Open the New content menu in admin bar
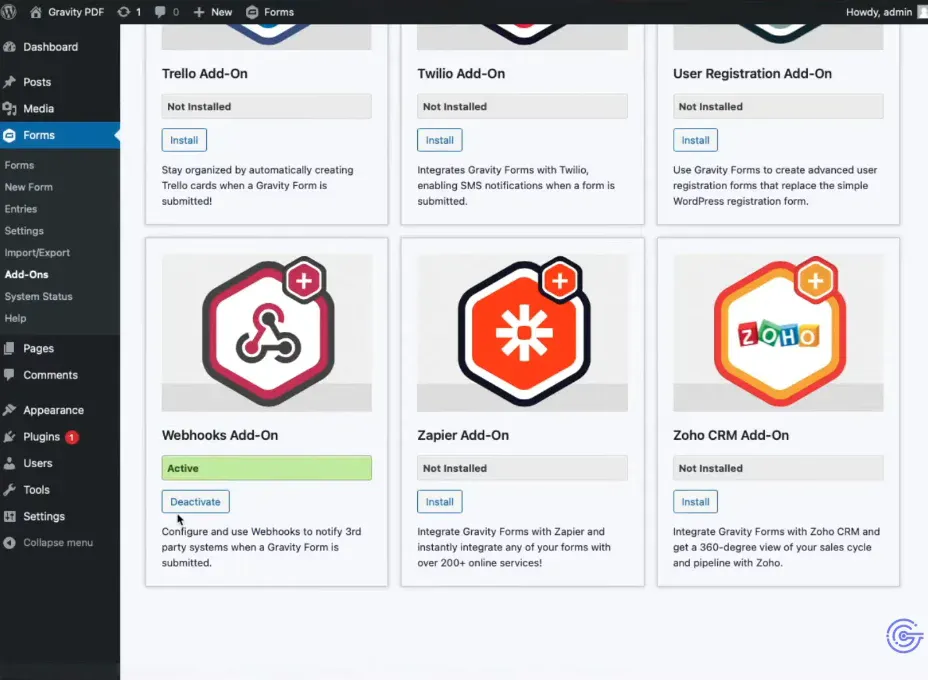Screen dimensions: 928x680 click(212, 12)
